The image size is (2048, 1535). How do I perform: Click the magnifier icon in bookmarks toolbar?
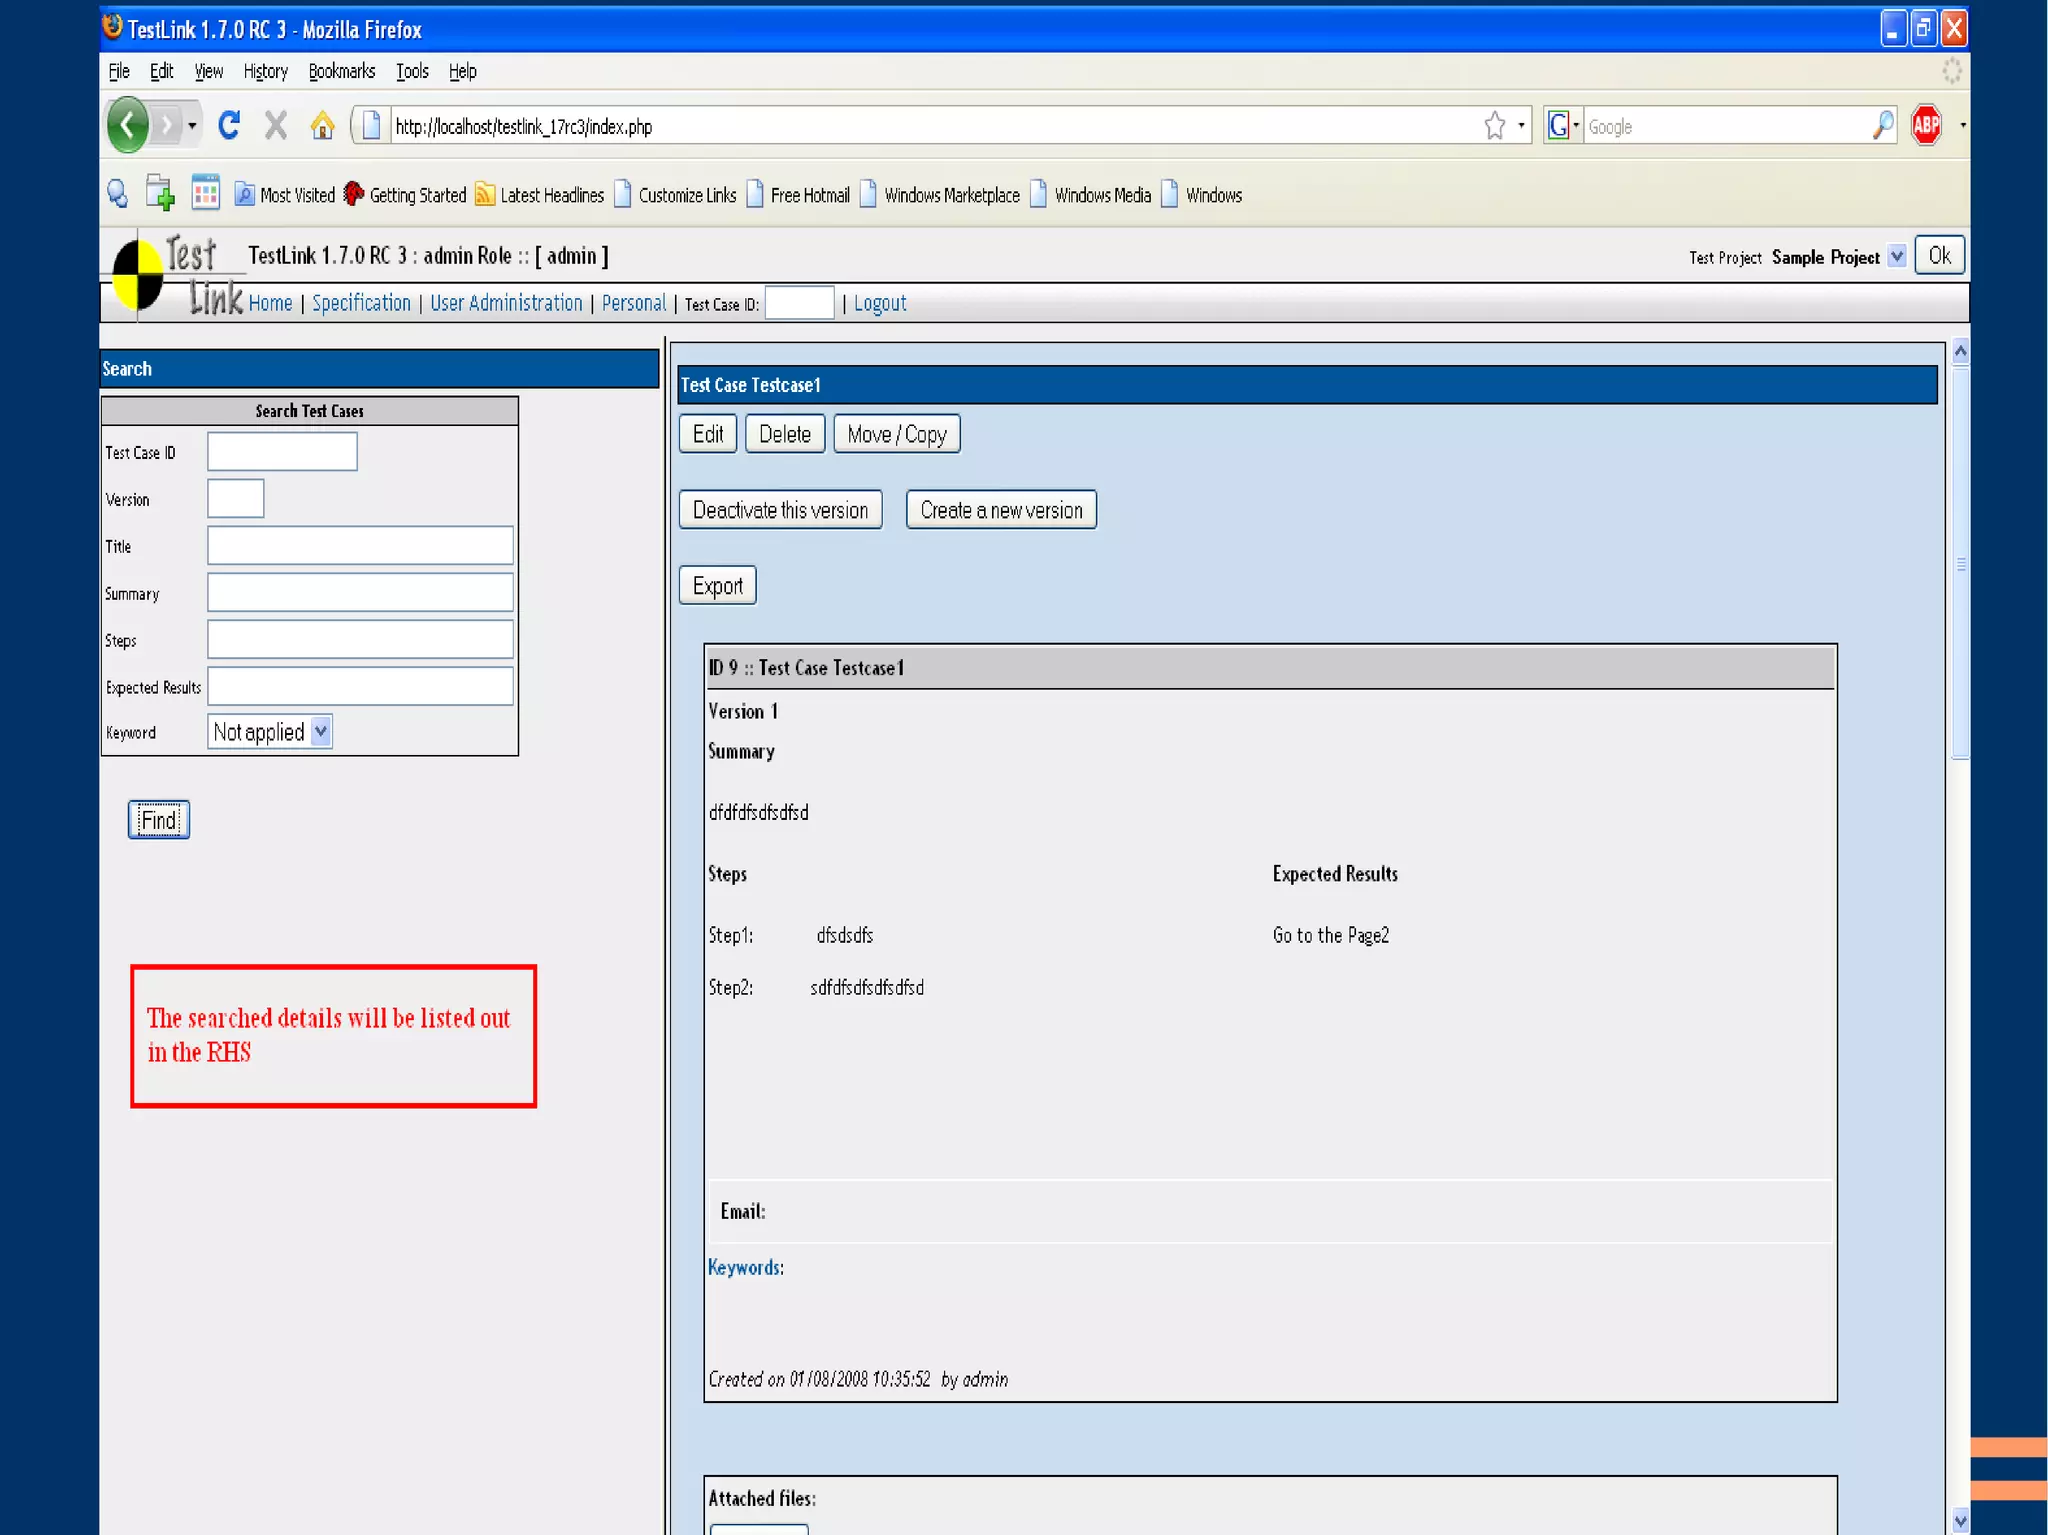118,194
